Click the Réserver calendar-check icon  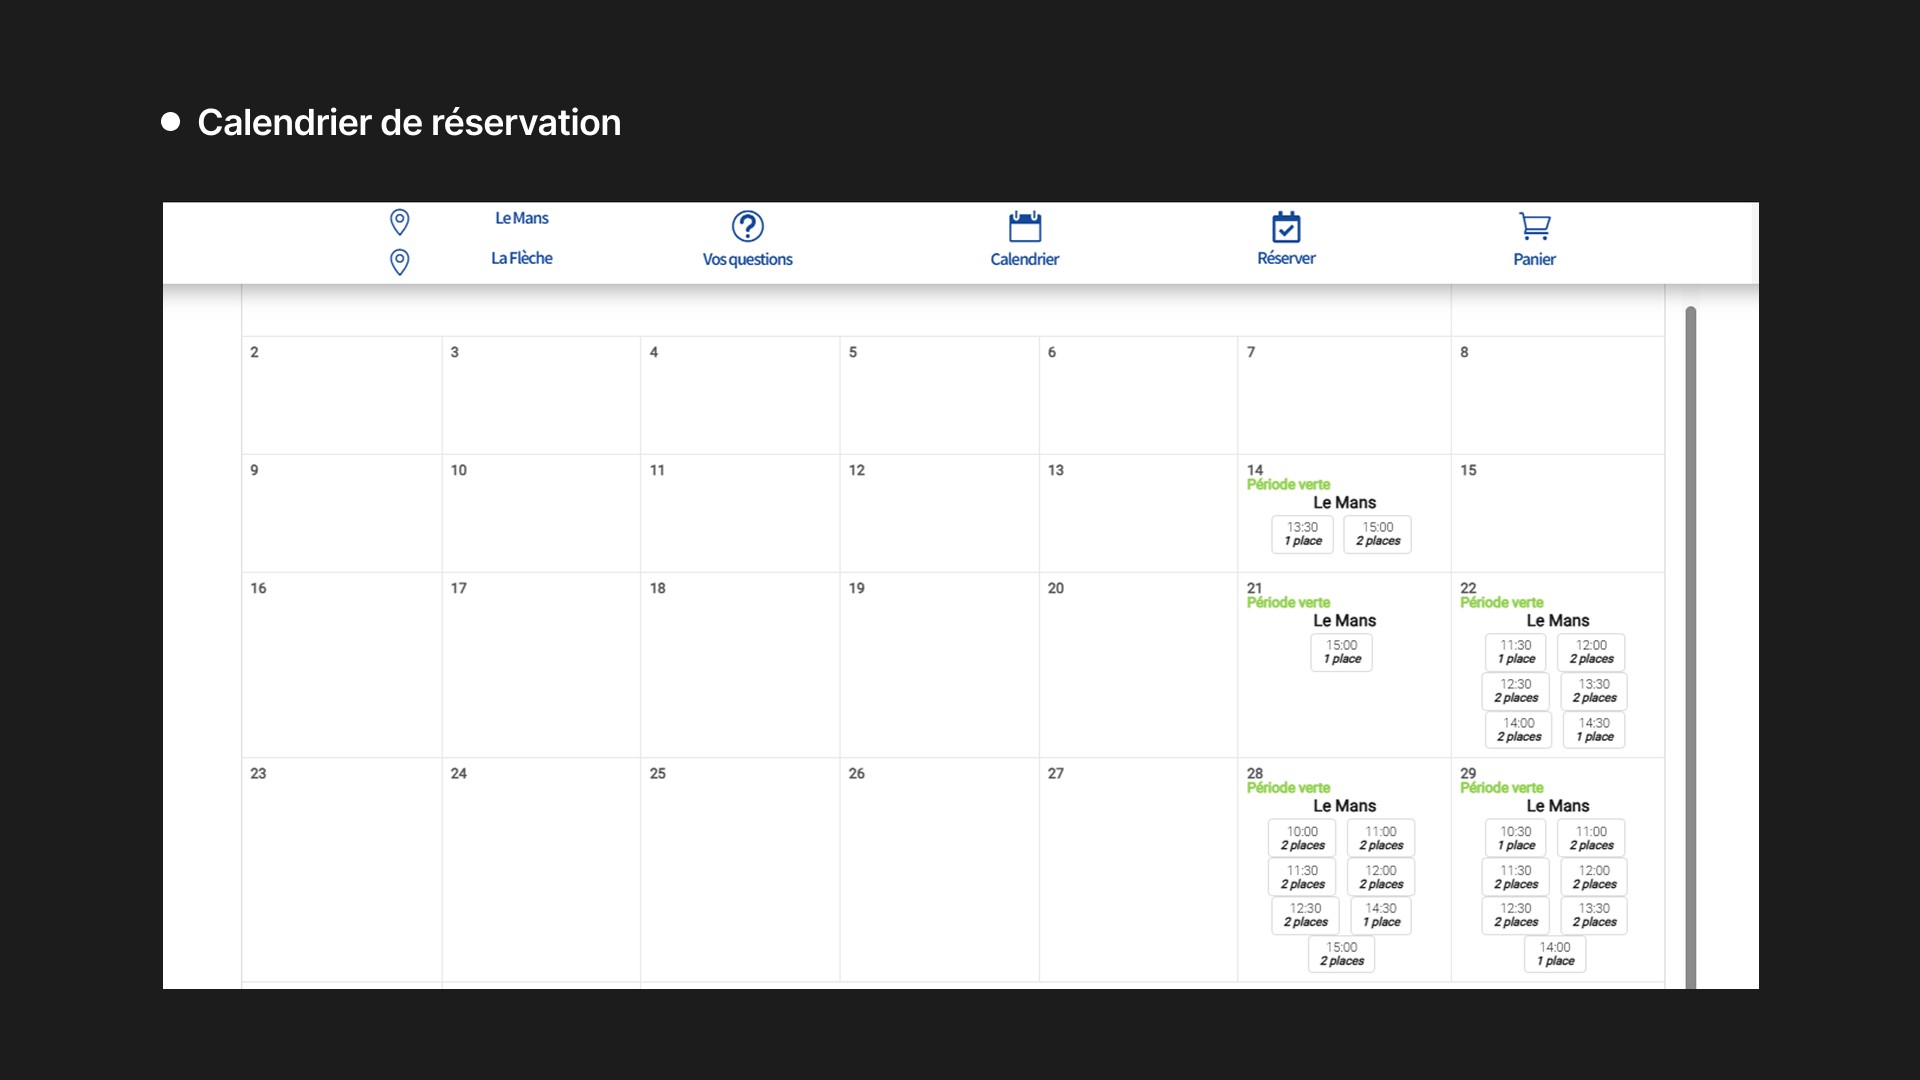coord(1286,226)
